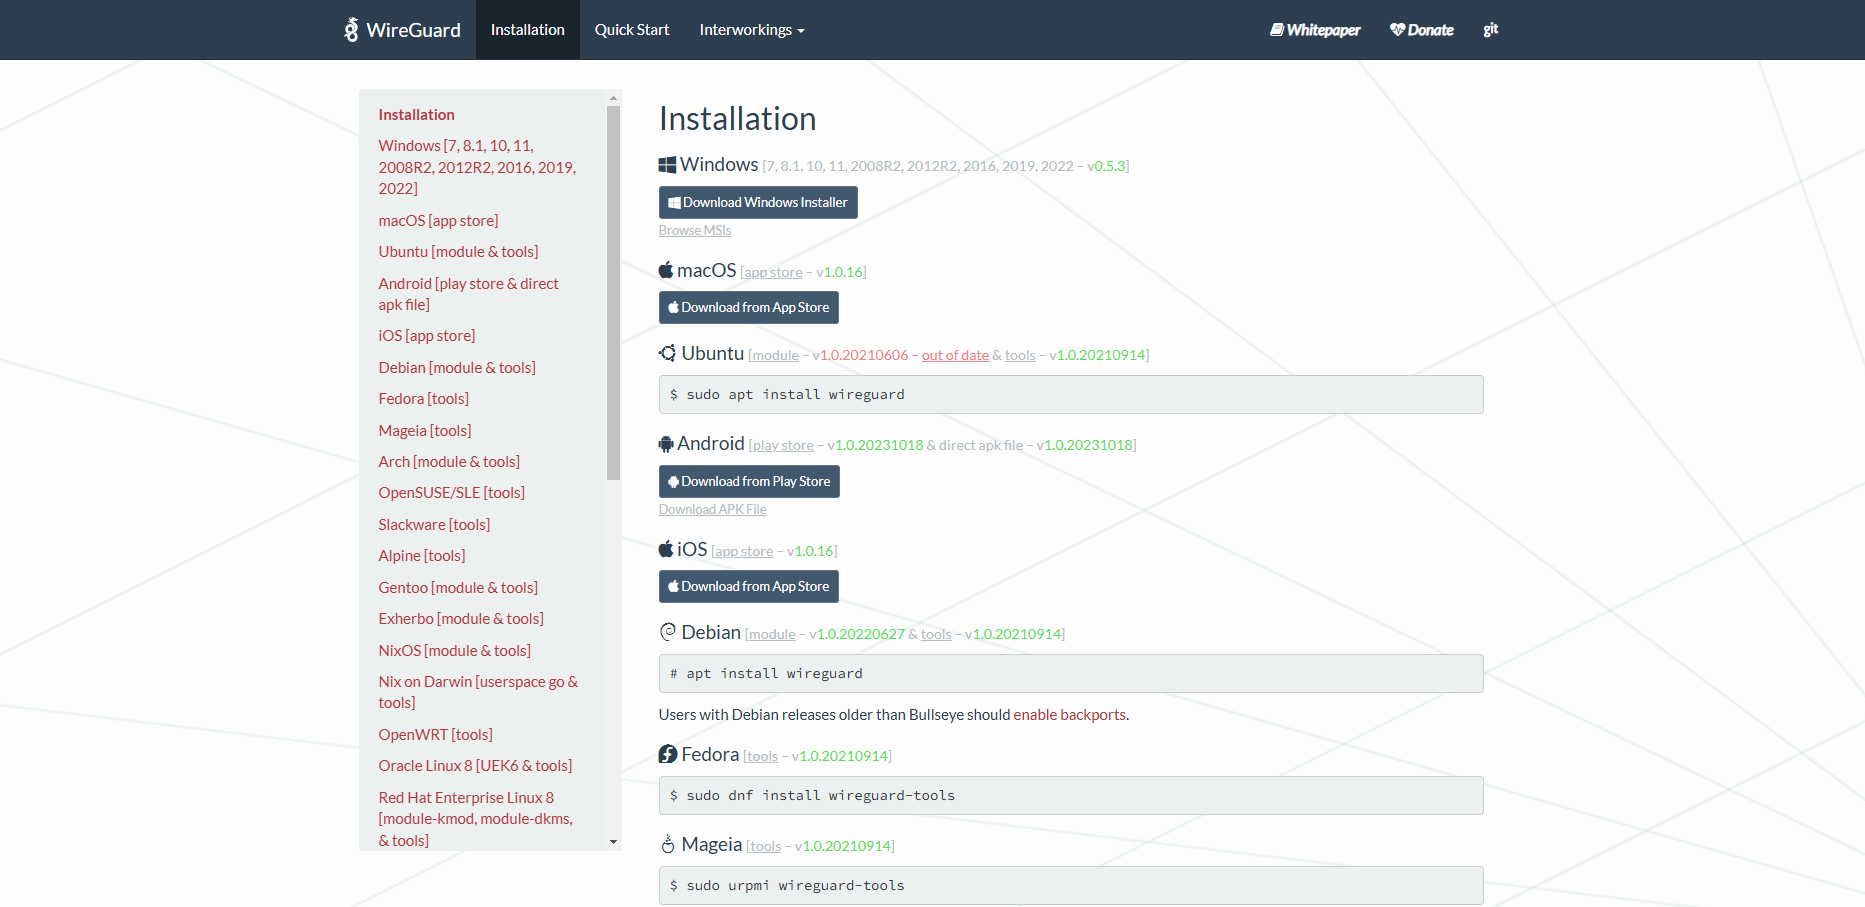Jump to Windows section in sidebar
The width and height of the screenshot is (1865, 907).
coord(477,167)
